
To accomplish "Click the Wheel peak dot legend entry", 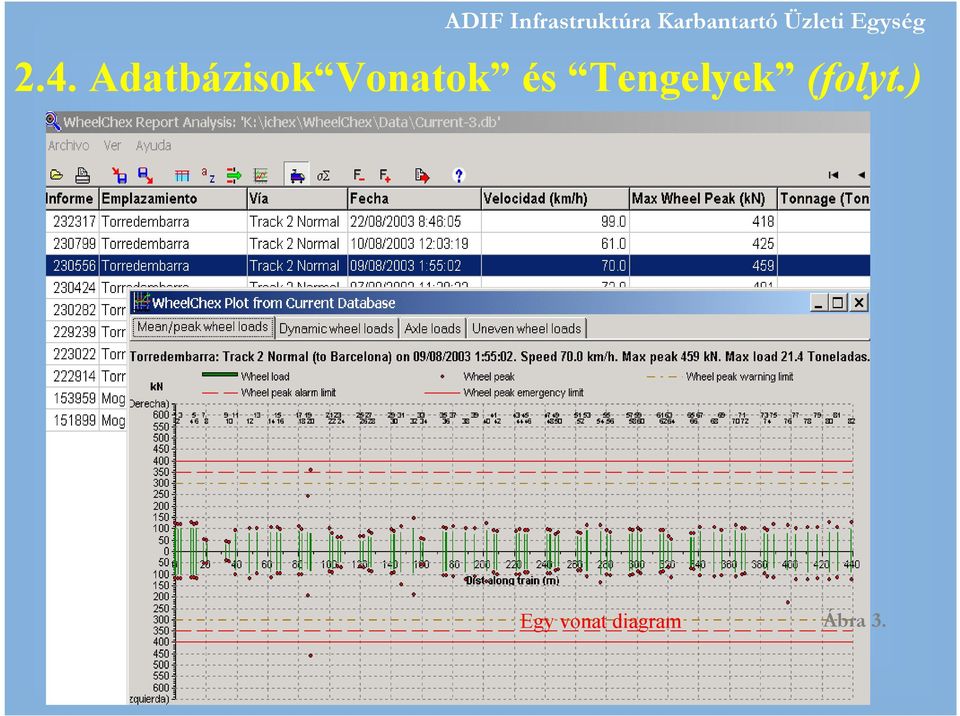I will (478, 377).
